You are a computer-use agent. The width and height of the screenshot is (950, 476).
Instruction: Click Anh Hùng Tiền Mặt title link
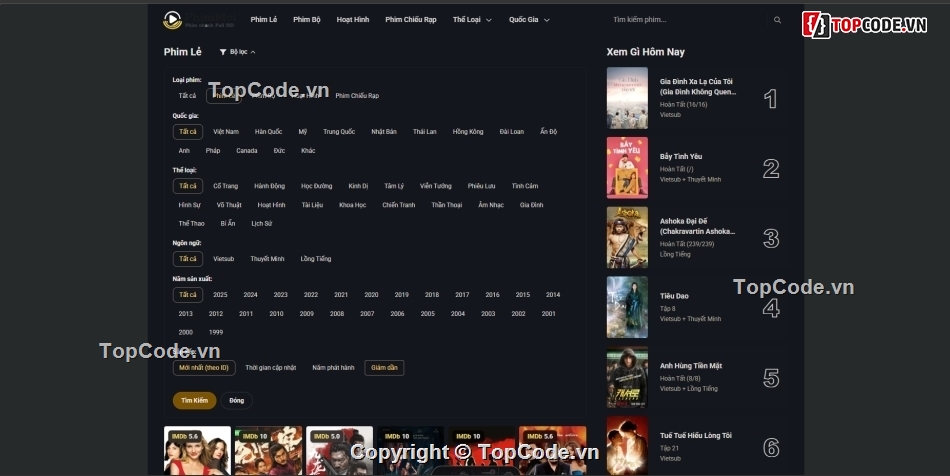coord(691,366)
